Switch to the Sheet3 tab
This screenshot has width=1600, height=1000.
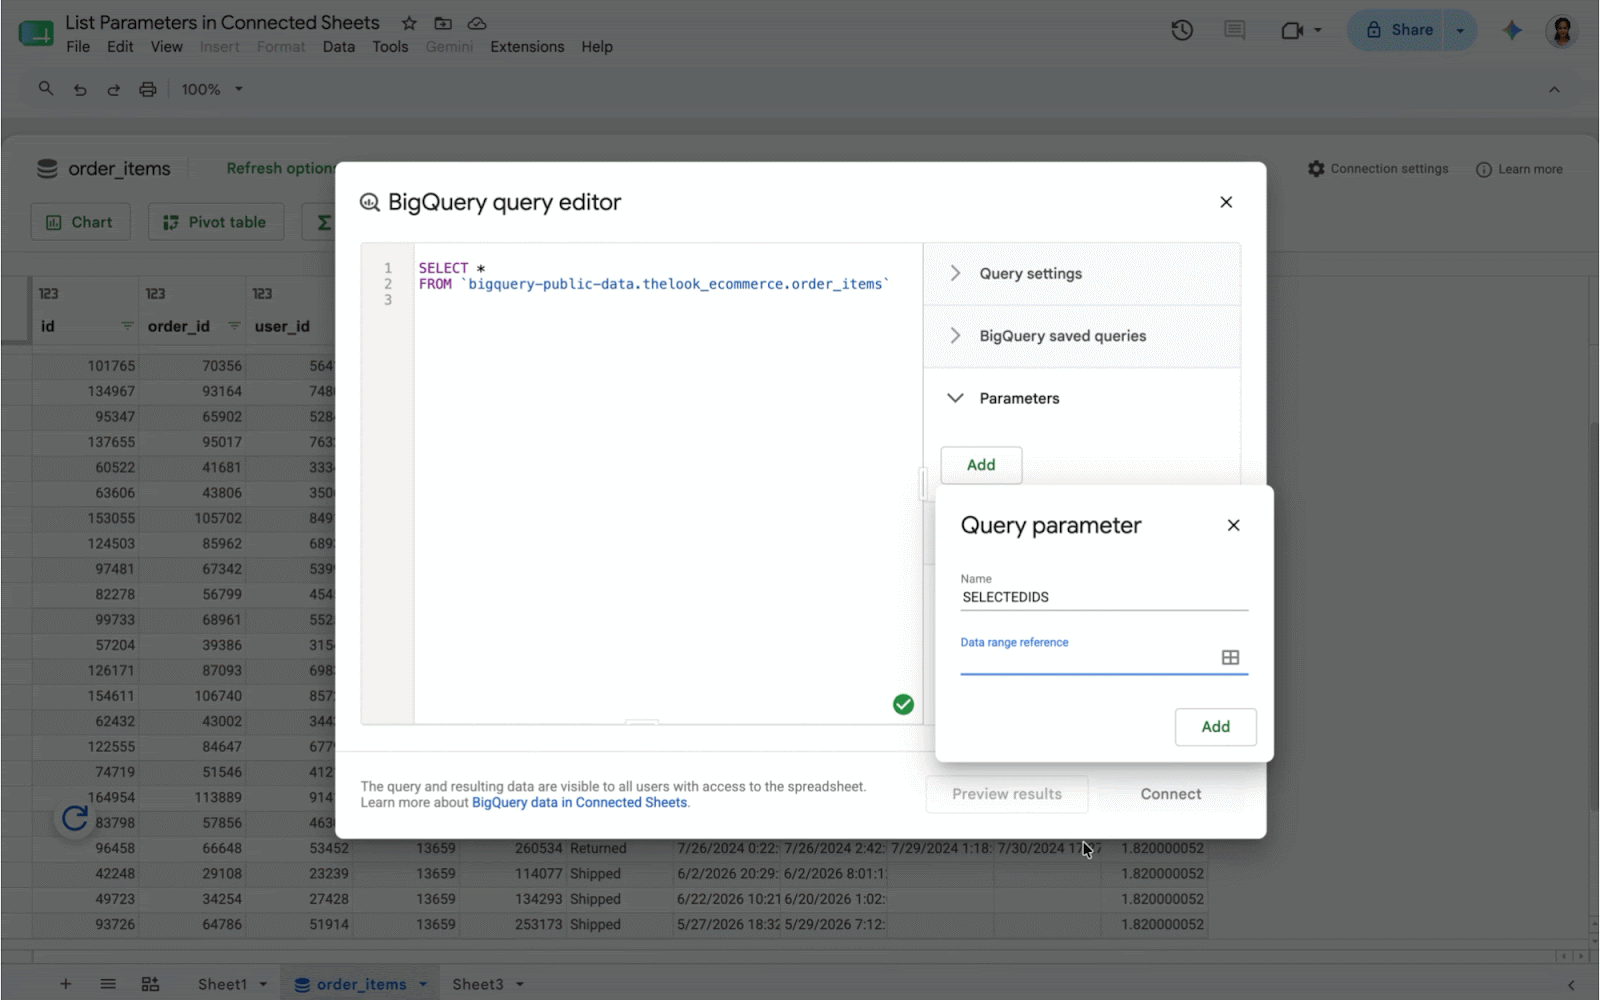[x=478, y=984]
